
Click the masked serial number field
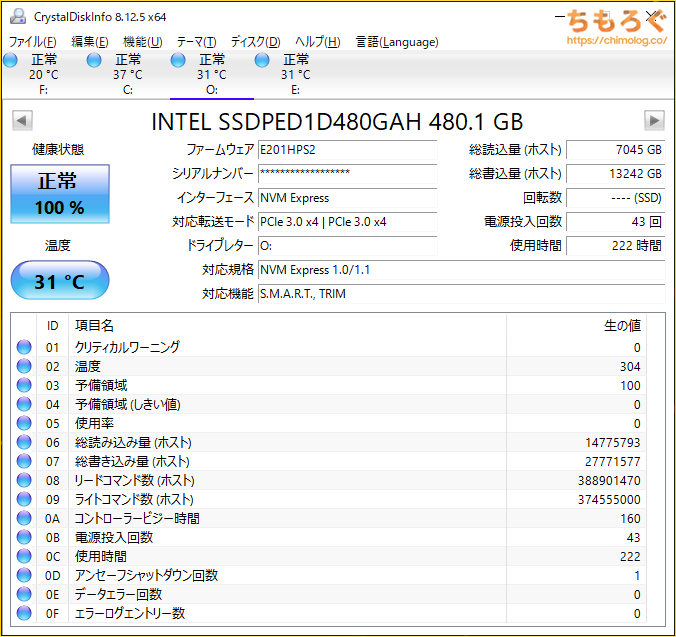click(347, 174)
